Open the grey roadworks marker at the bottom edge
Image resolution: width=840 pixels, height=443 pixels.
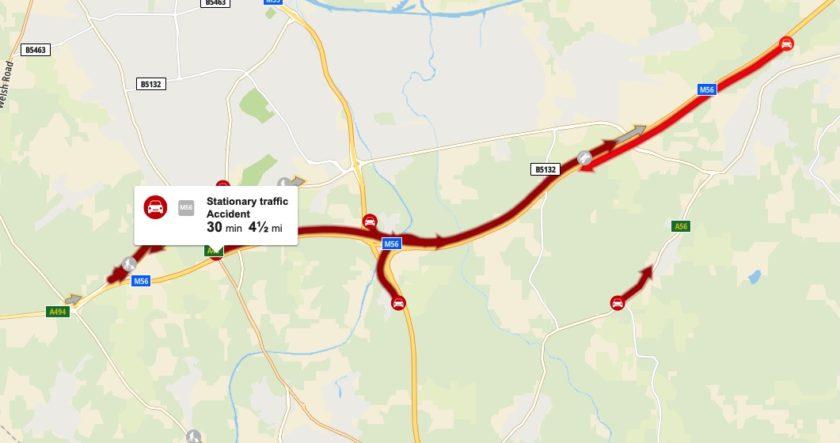tap(193, 437)
